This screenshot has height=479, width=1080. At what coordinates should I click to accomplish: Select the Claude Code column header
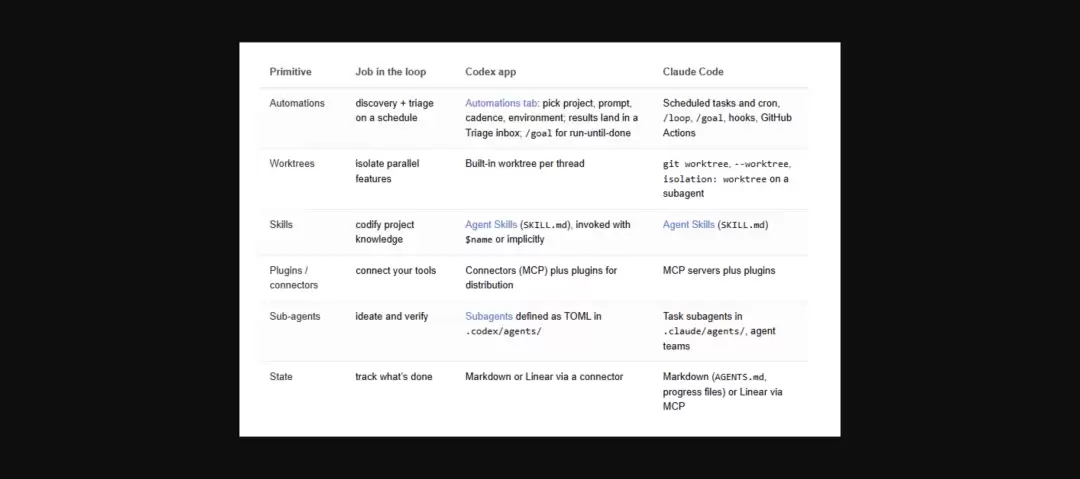coord(693,72)
